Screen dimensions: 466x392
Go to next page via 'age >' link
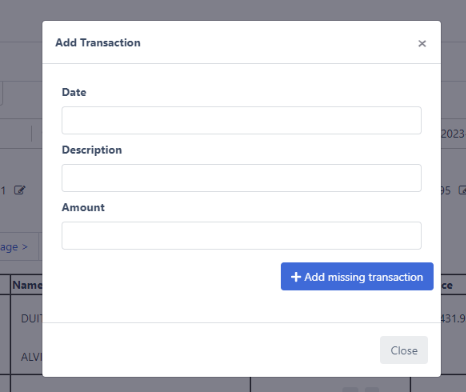(14, 247)
